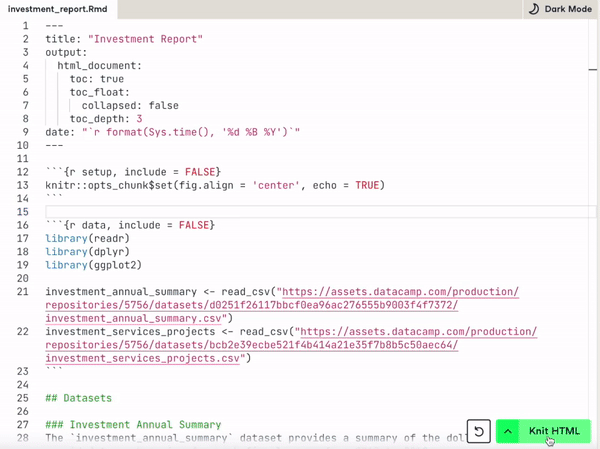Click 'library(readr)' line

point(88,238)
